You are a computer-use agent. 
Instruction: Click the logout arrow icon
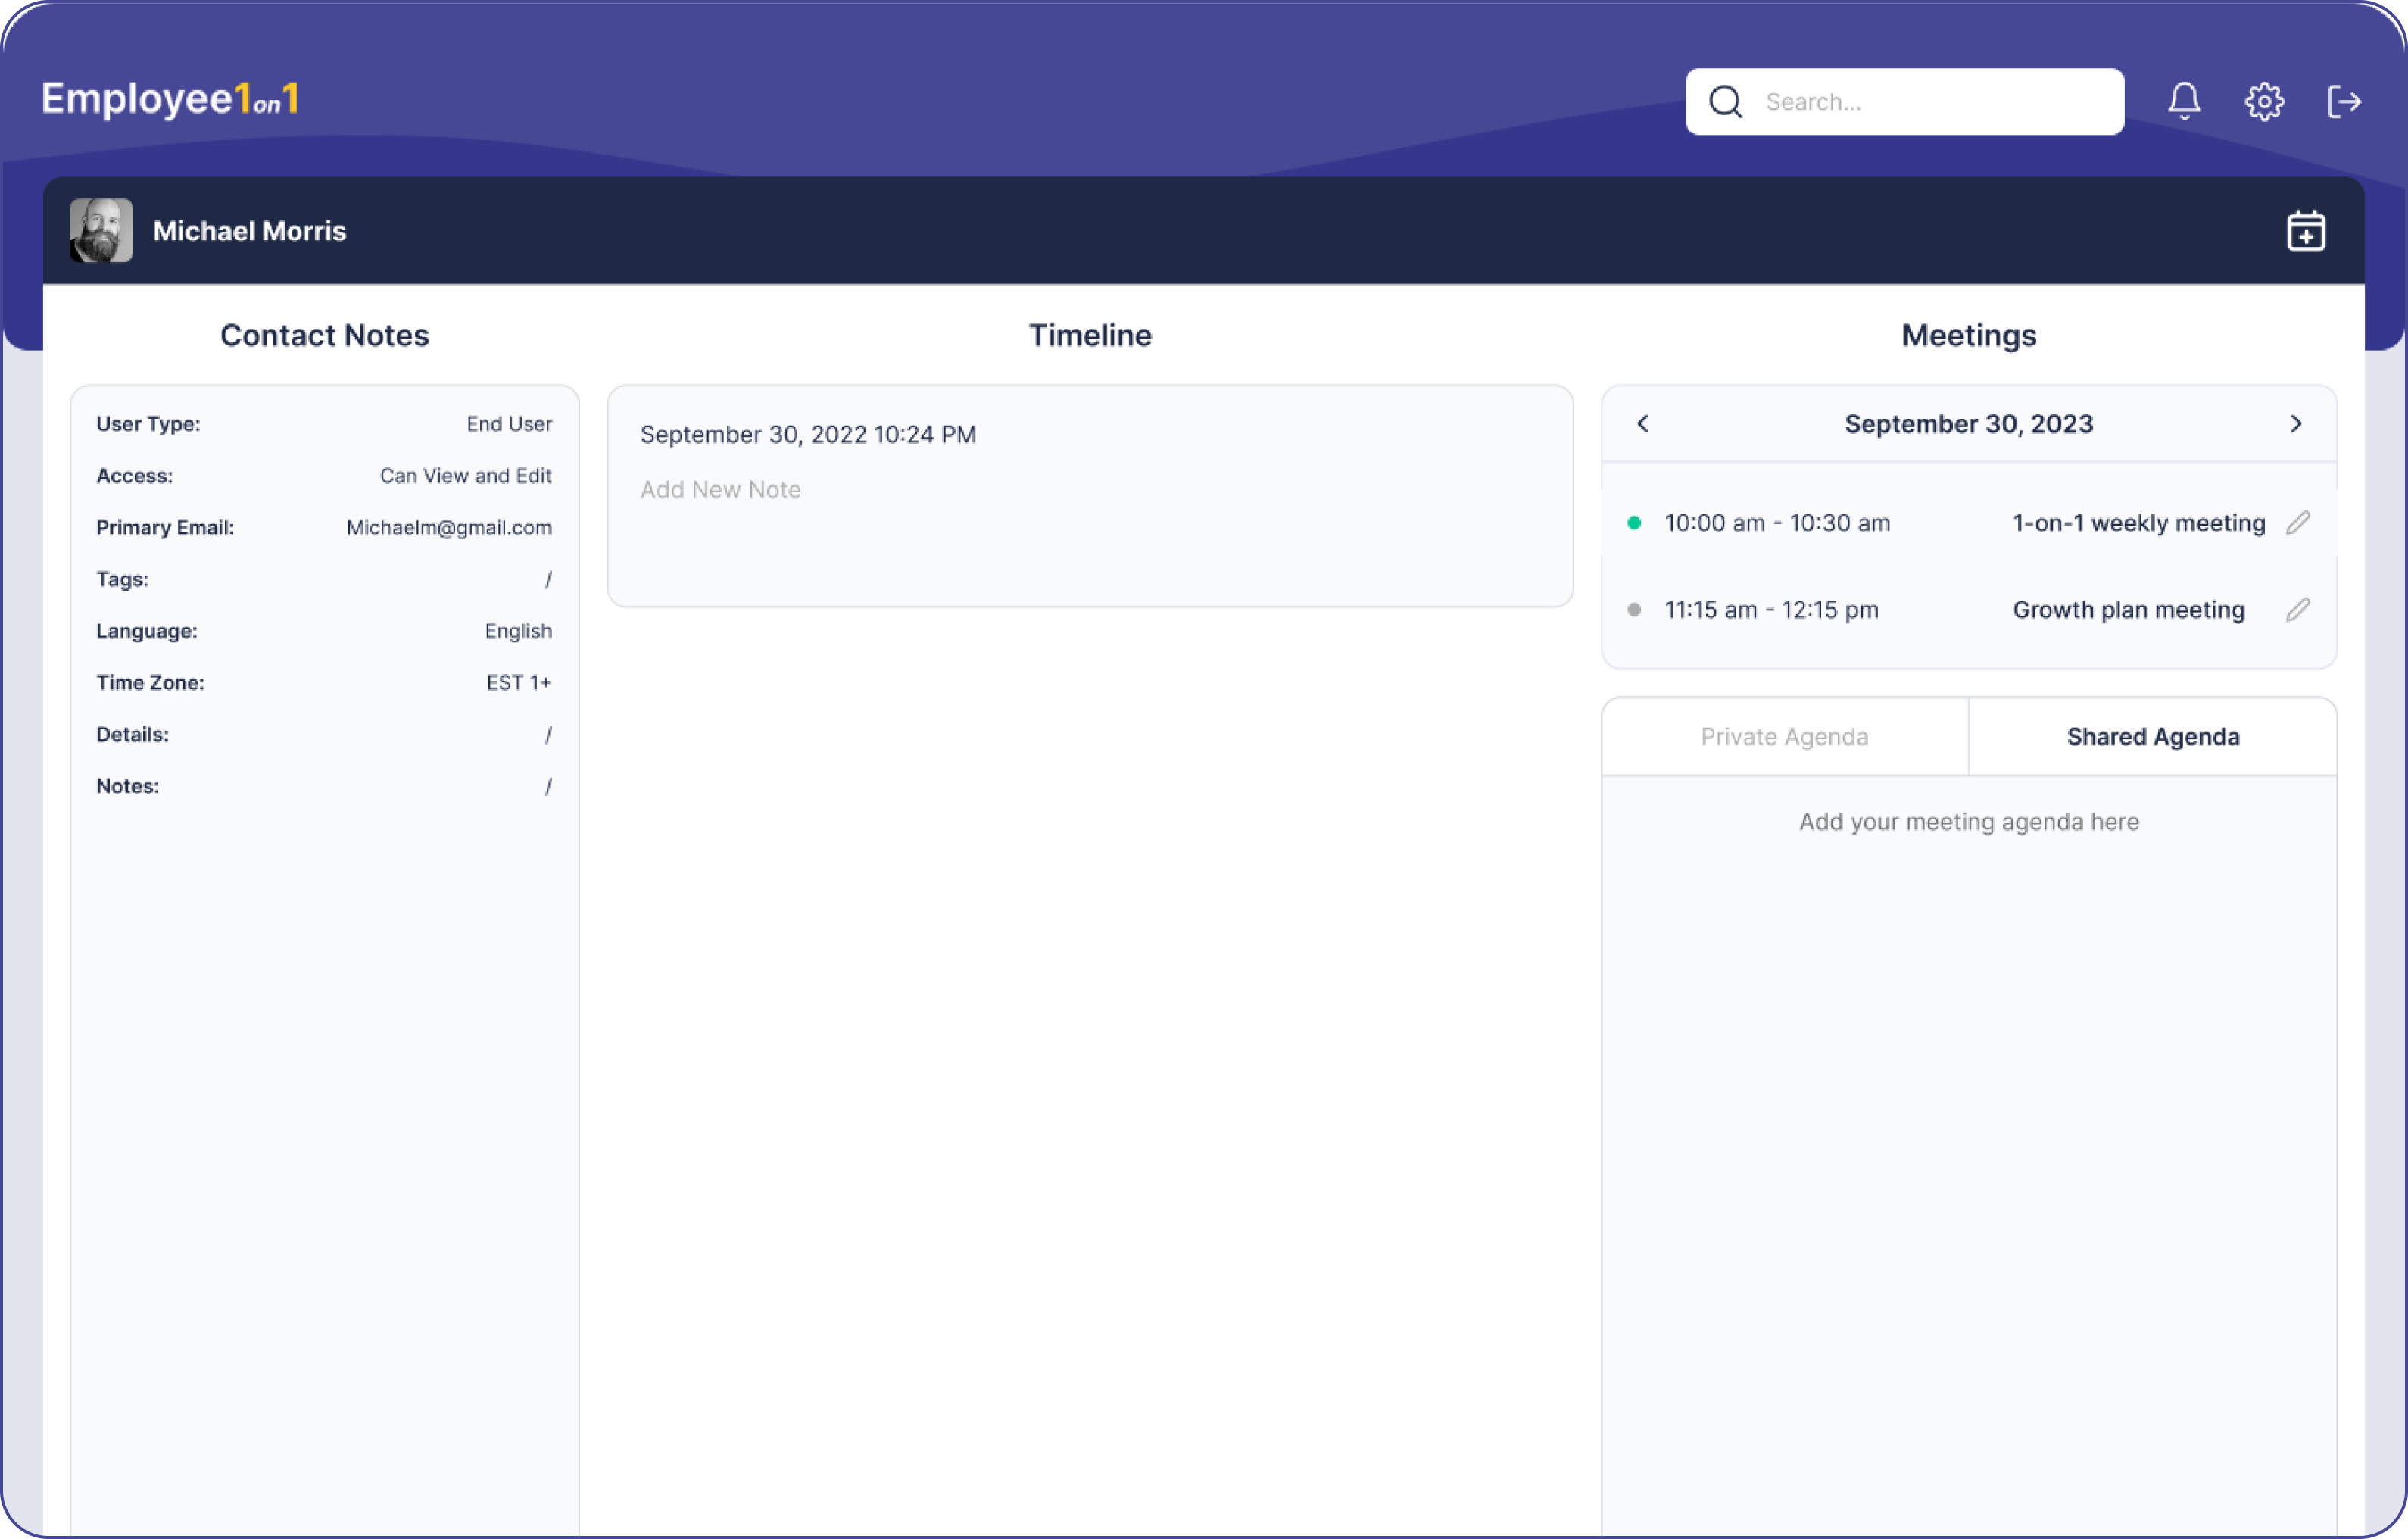(2347, 100)
